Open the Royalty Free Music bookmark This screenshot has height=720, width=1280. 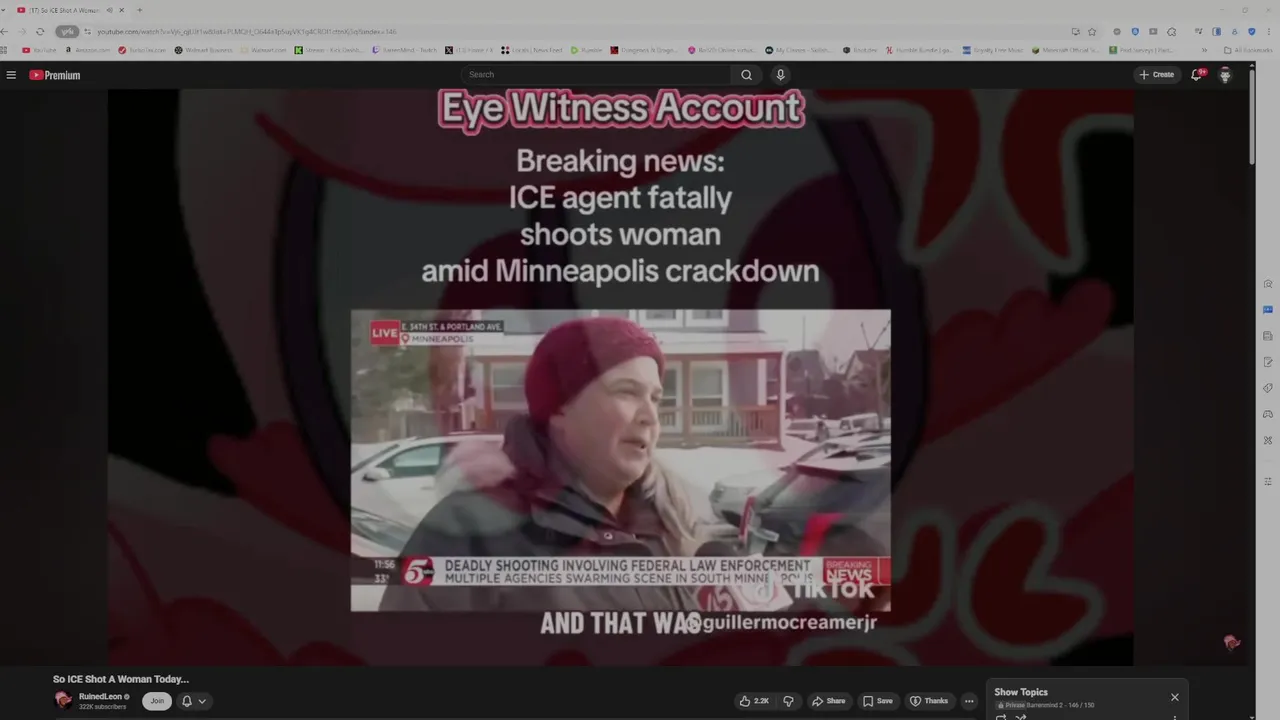click(x=993, y=50)
